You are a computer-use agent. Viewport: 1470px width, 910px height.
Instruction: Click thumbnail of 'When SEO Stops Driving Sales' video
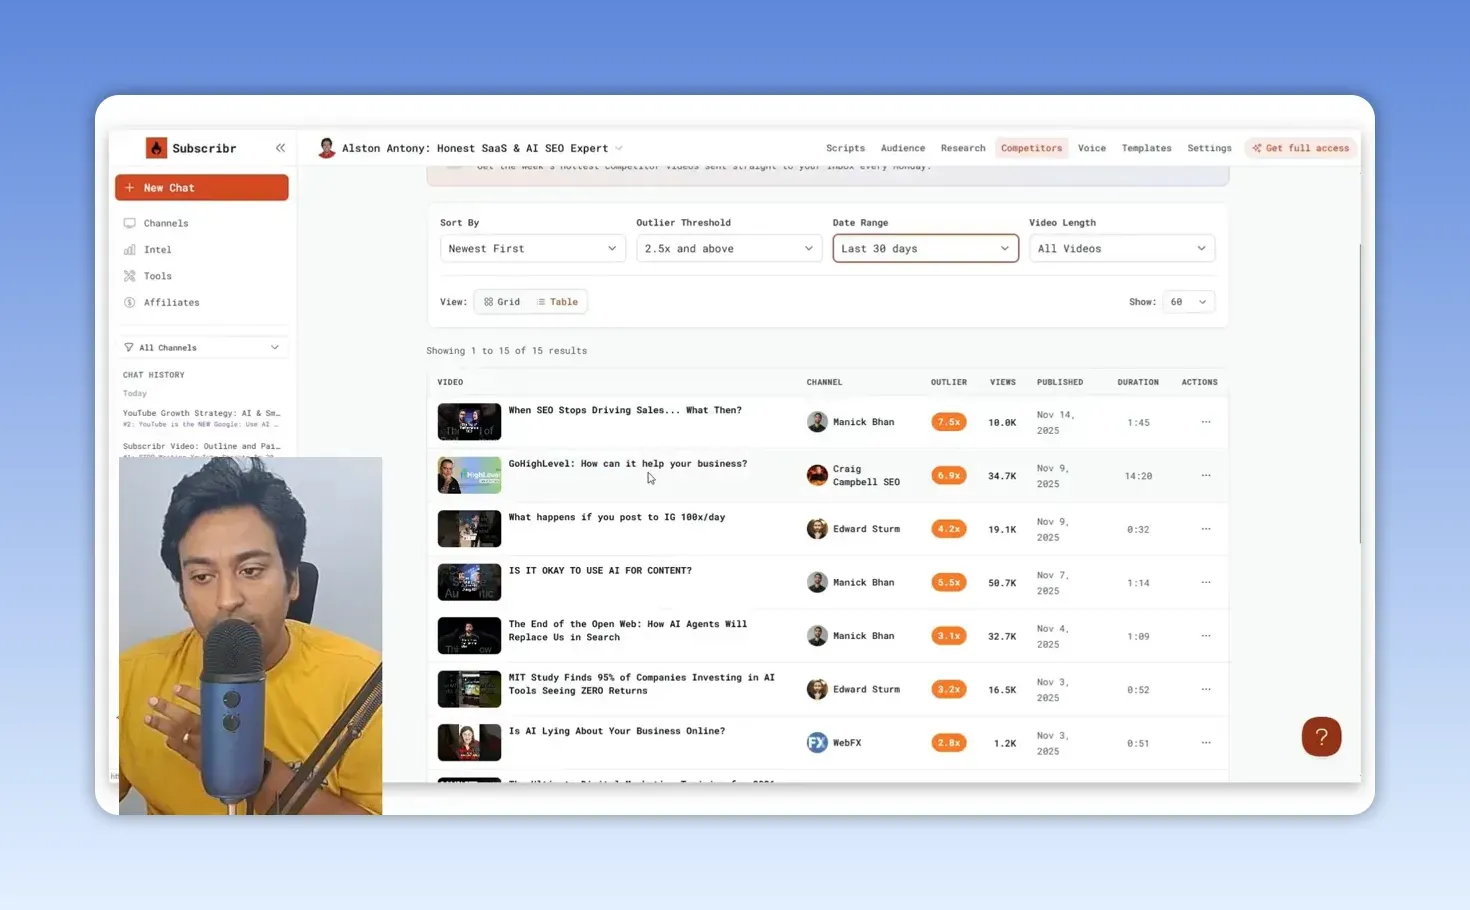[469, 421]
